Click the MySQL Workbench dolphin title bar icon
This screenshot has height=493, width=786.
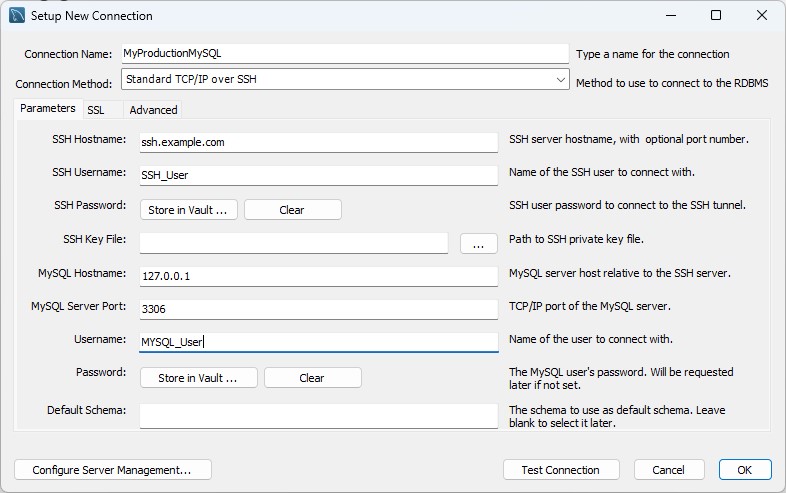16,16
